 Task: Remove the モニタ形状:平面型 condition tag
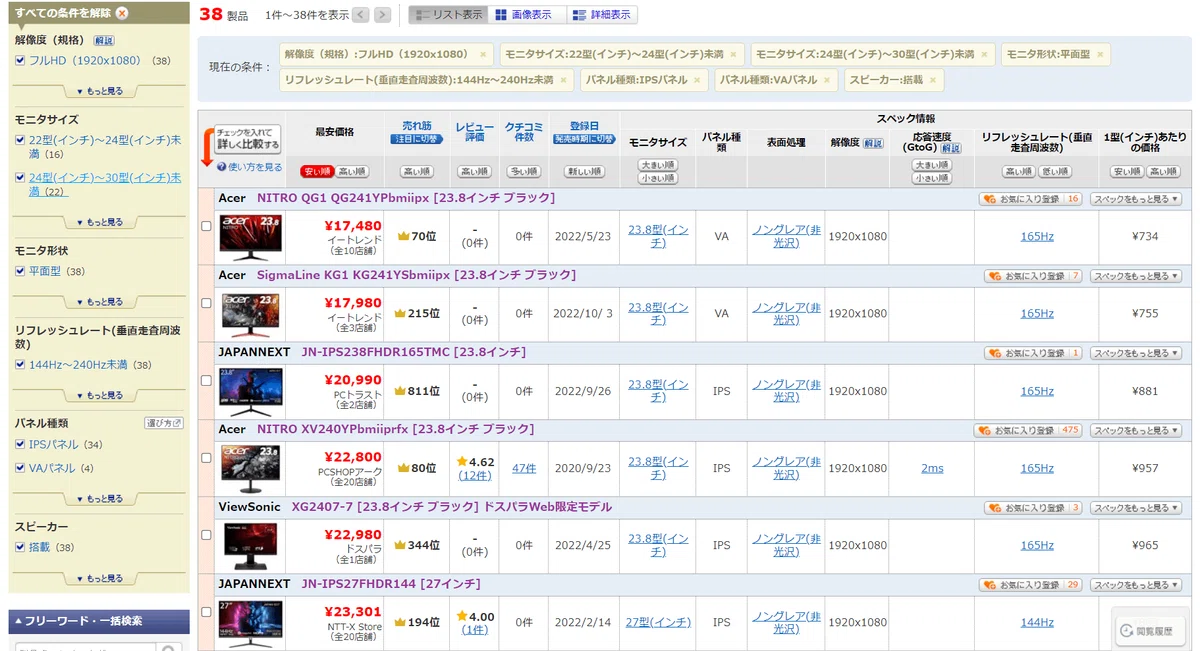(x=1100, y=54)
